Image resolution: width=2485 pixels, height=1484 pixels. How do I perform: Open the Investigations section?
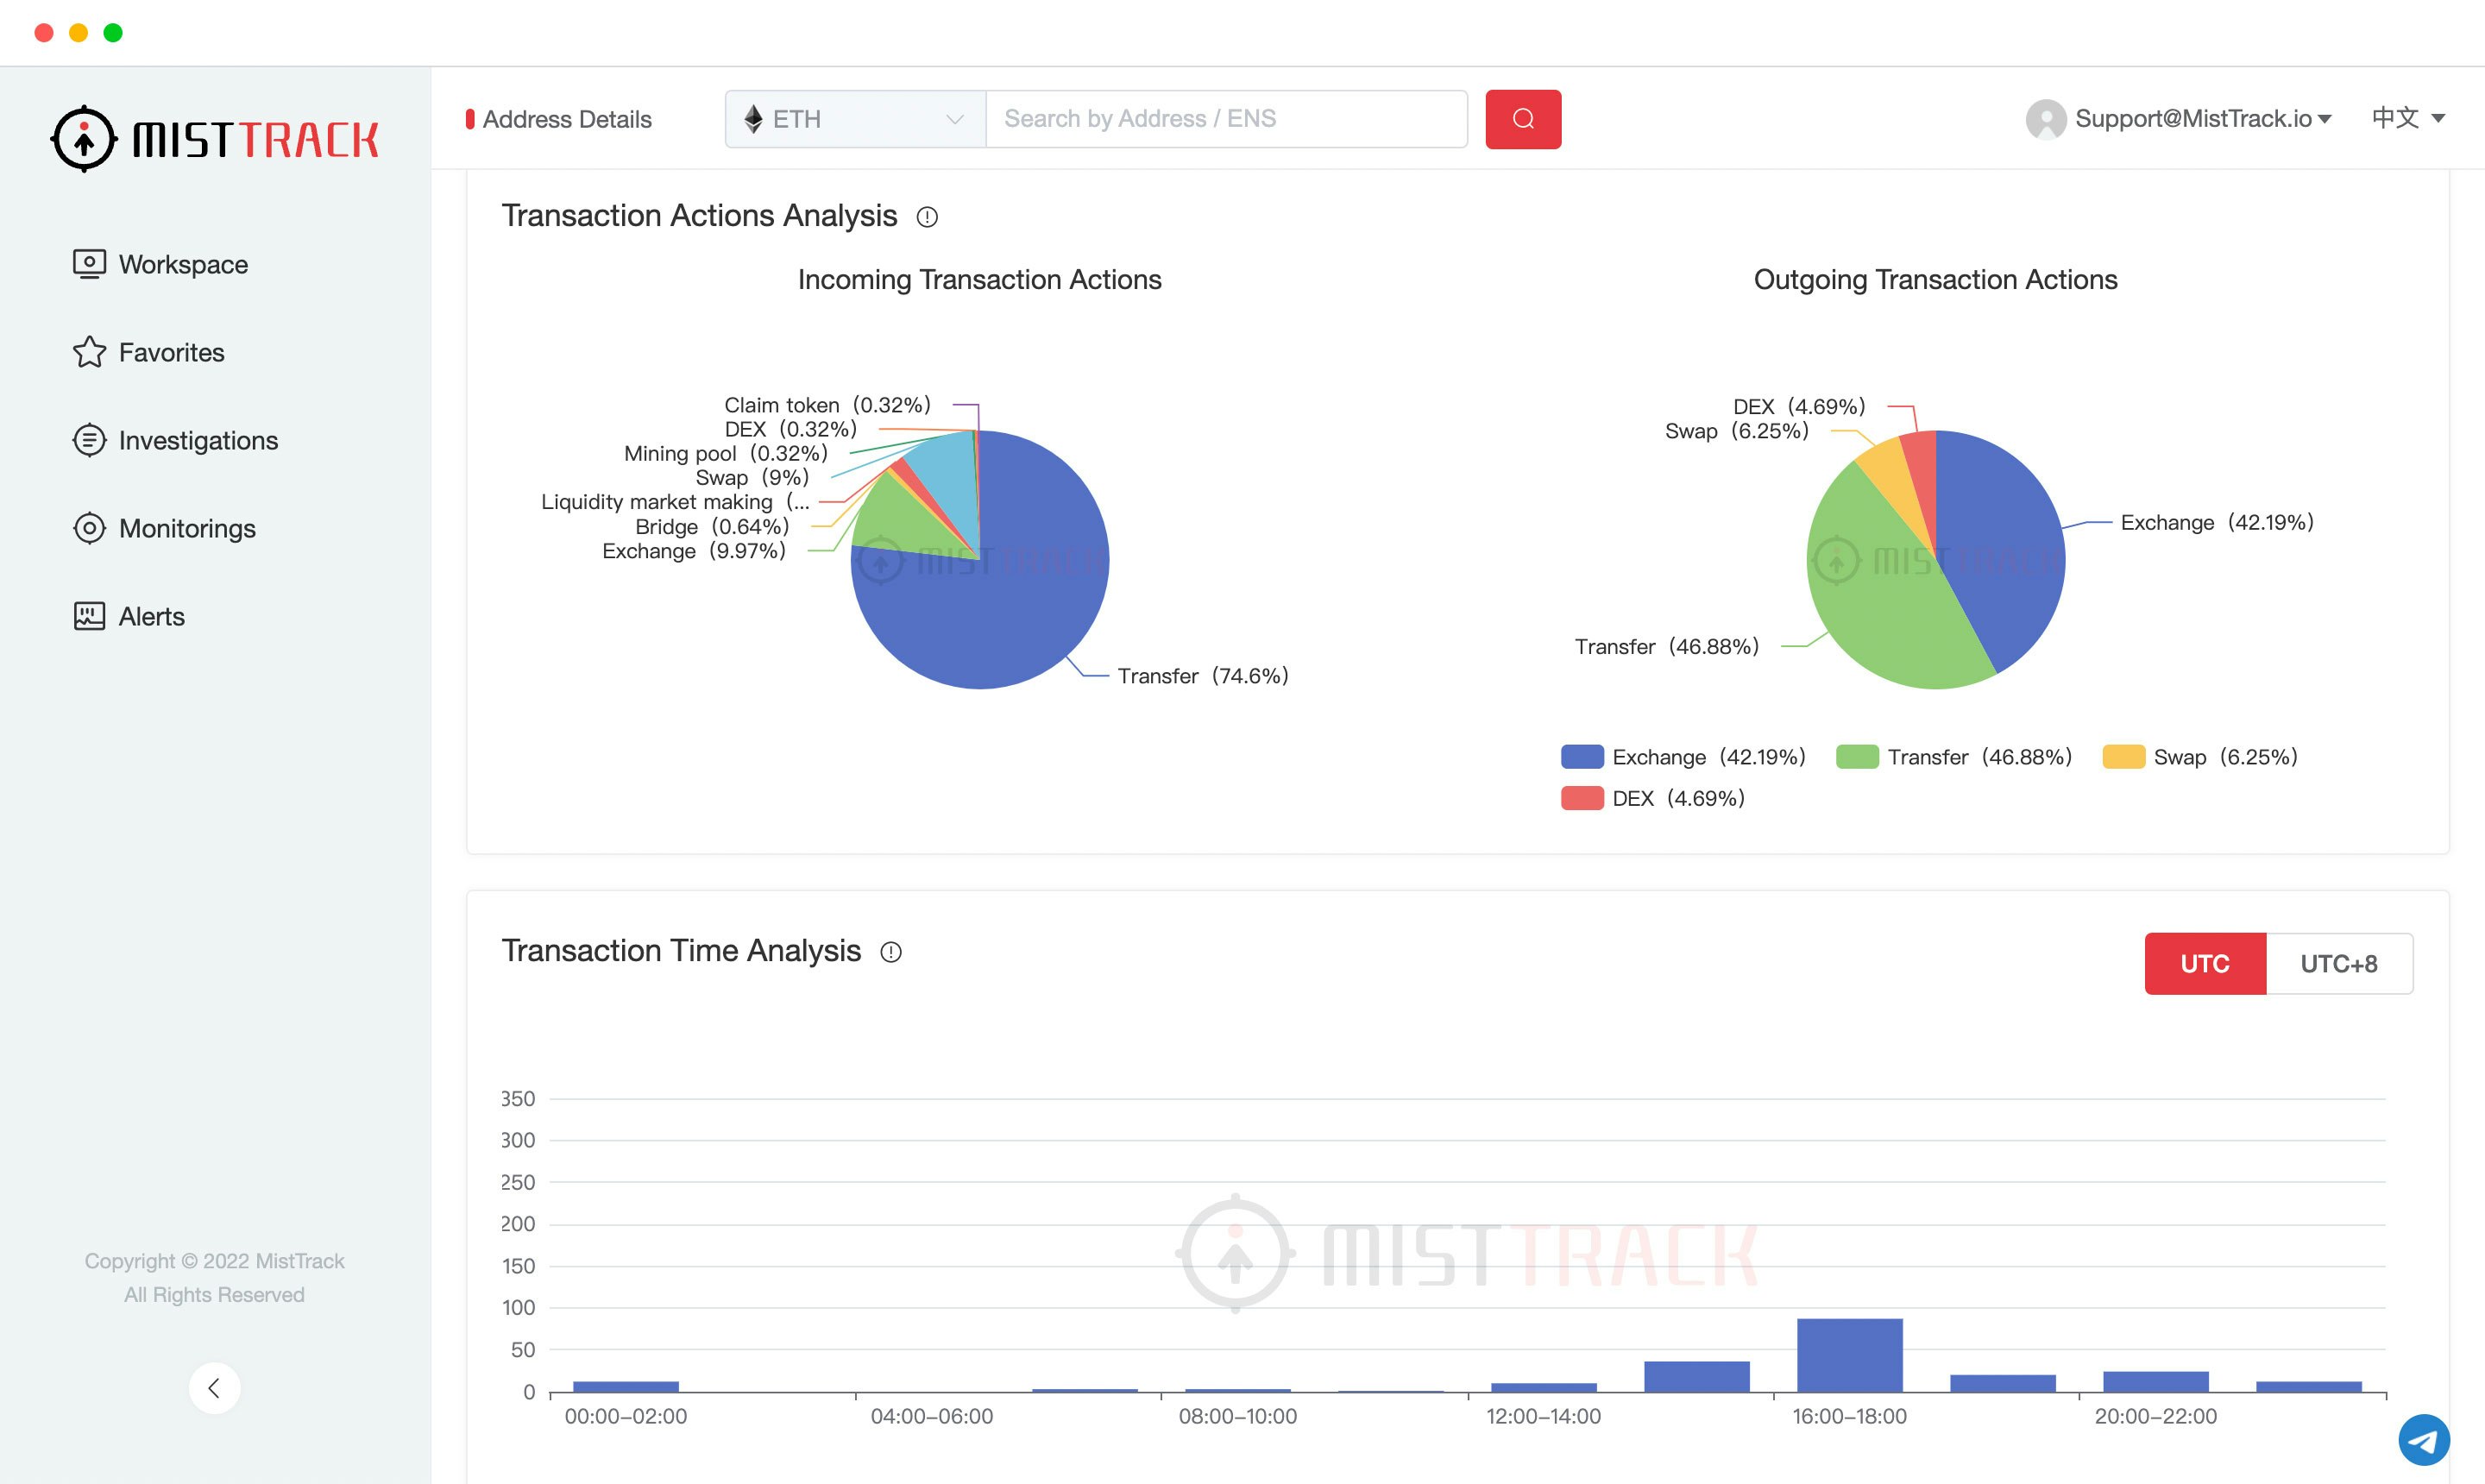click(x=198, y=440)
